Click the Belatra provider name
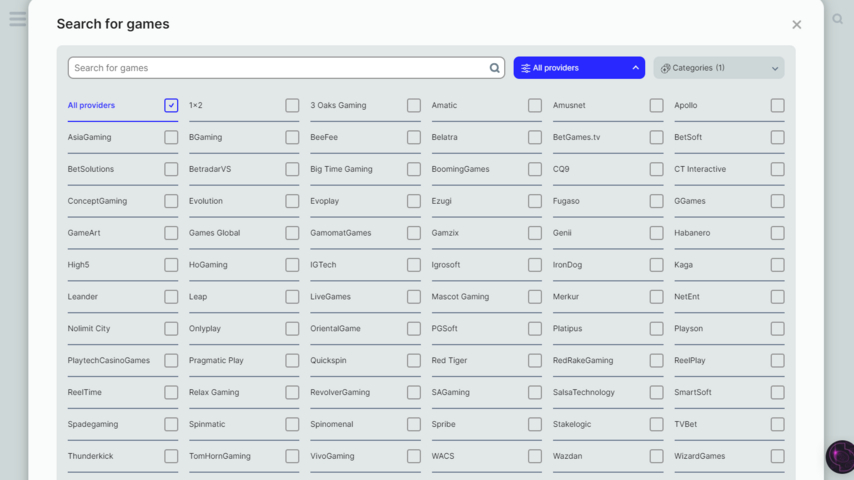The width and height of the screenshot is (854, 480). pos(444,137)
